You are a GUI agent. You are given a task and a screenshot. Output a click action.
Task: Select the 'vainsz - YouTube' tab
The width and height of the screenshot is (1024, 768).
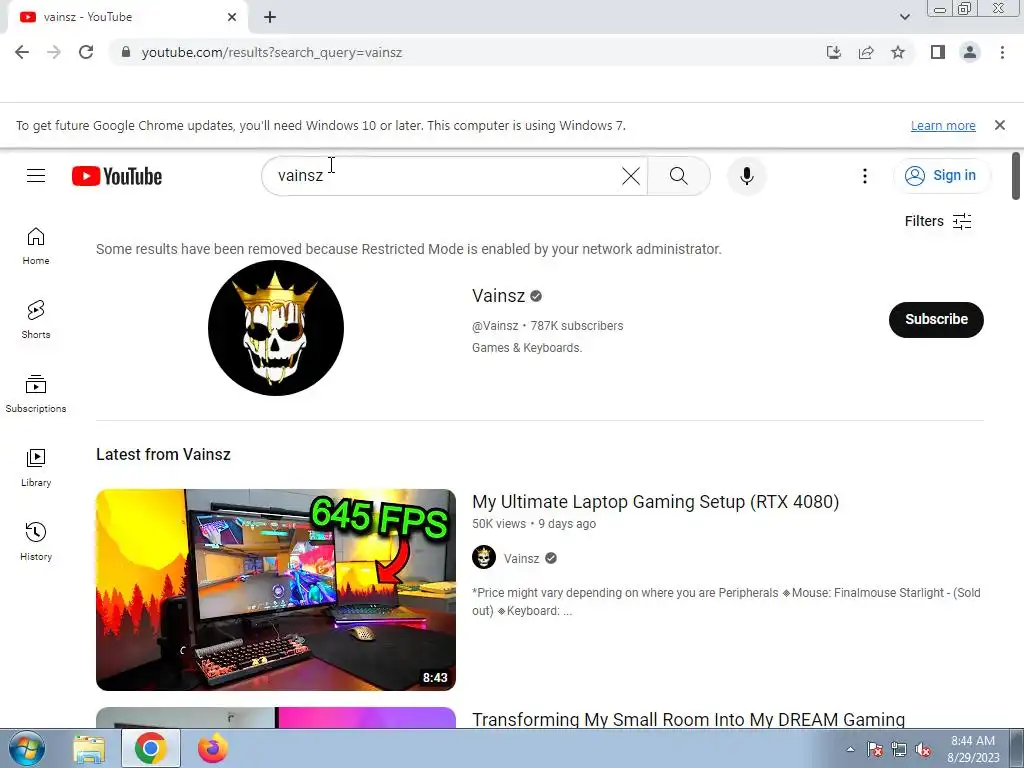click(x=127, y=17)
